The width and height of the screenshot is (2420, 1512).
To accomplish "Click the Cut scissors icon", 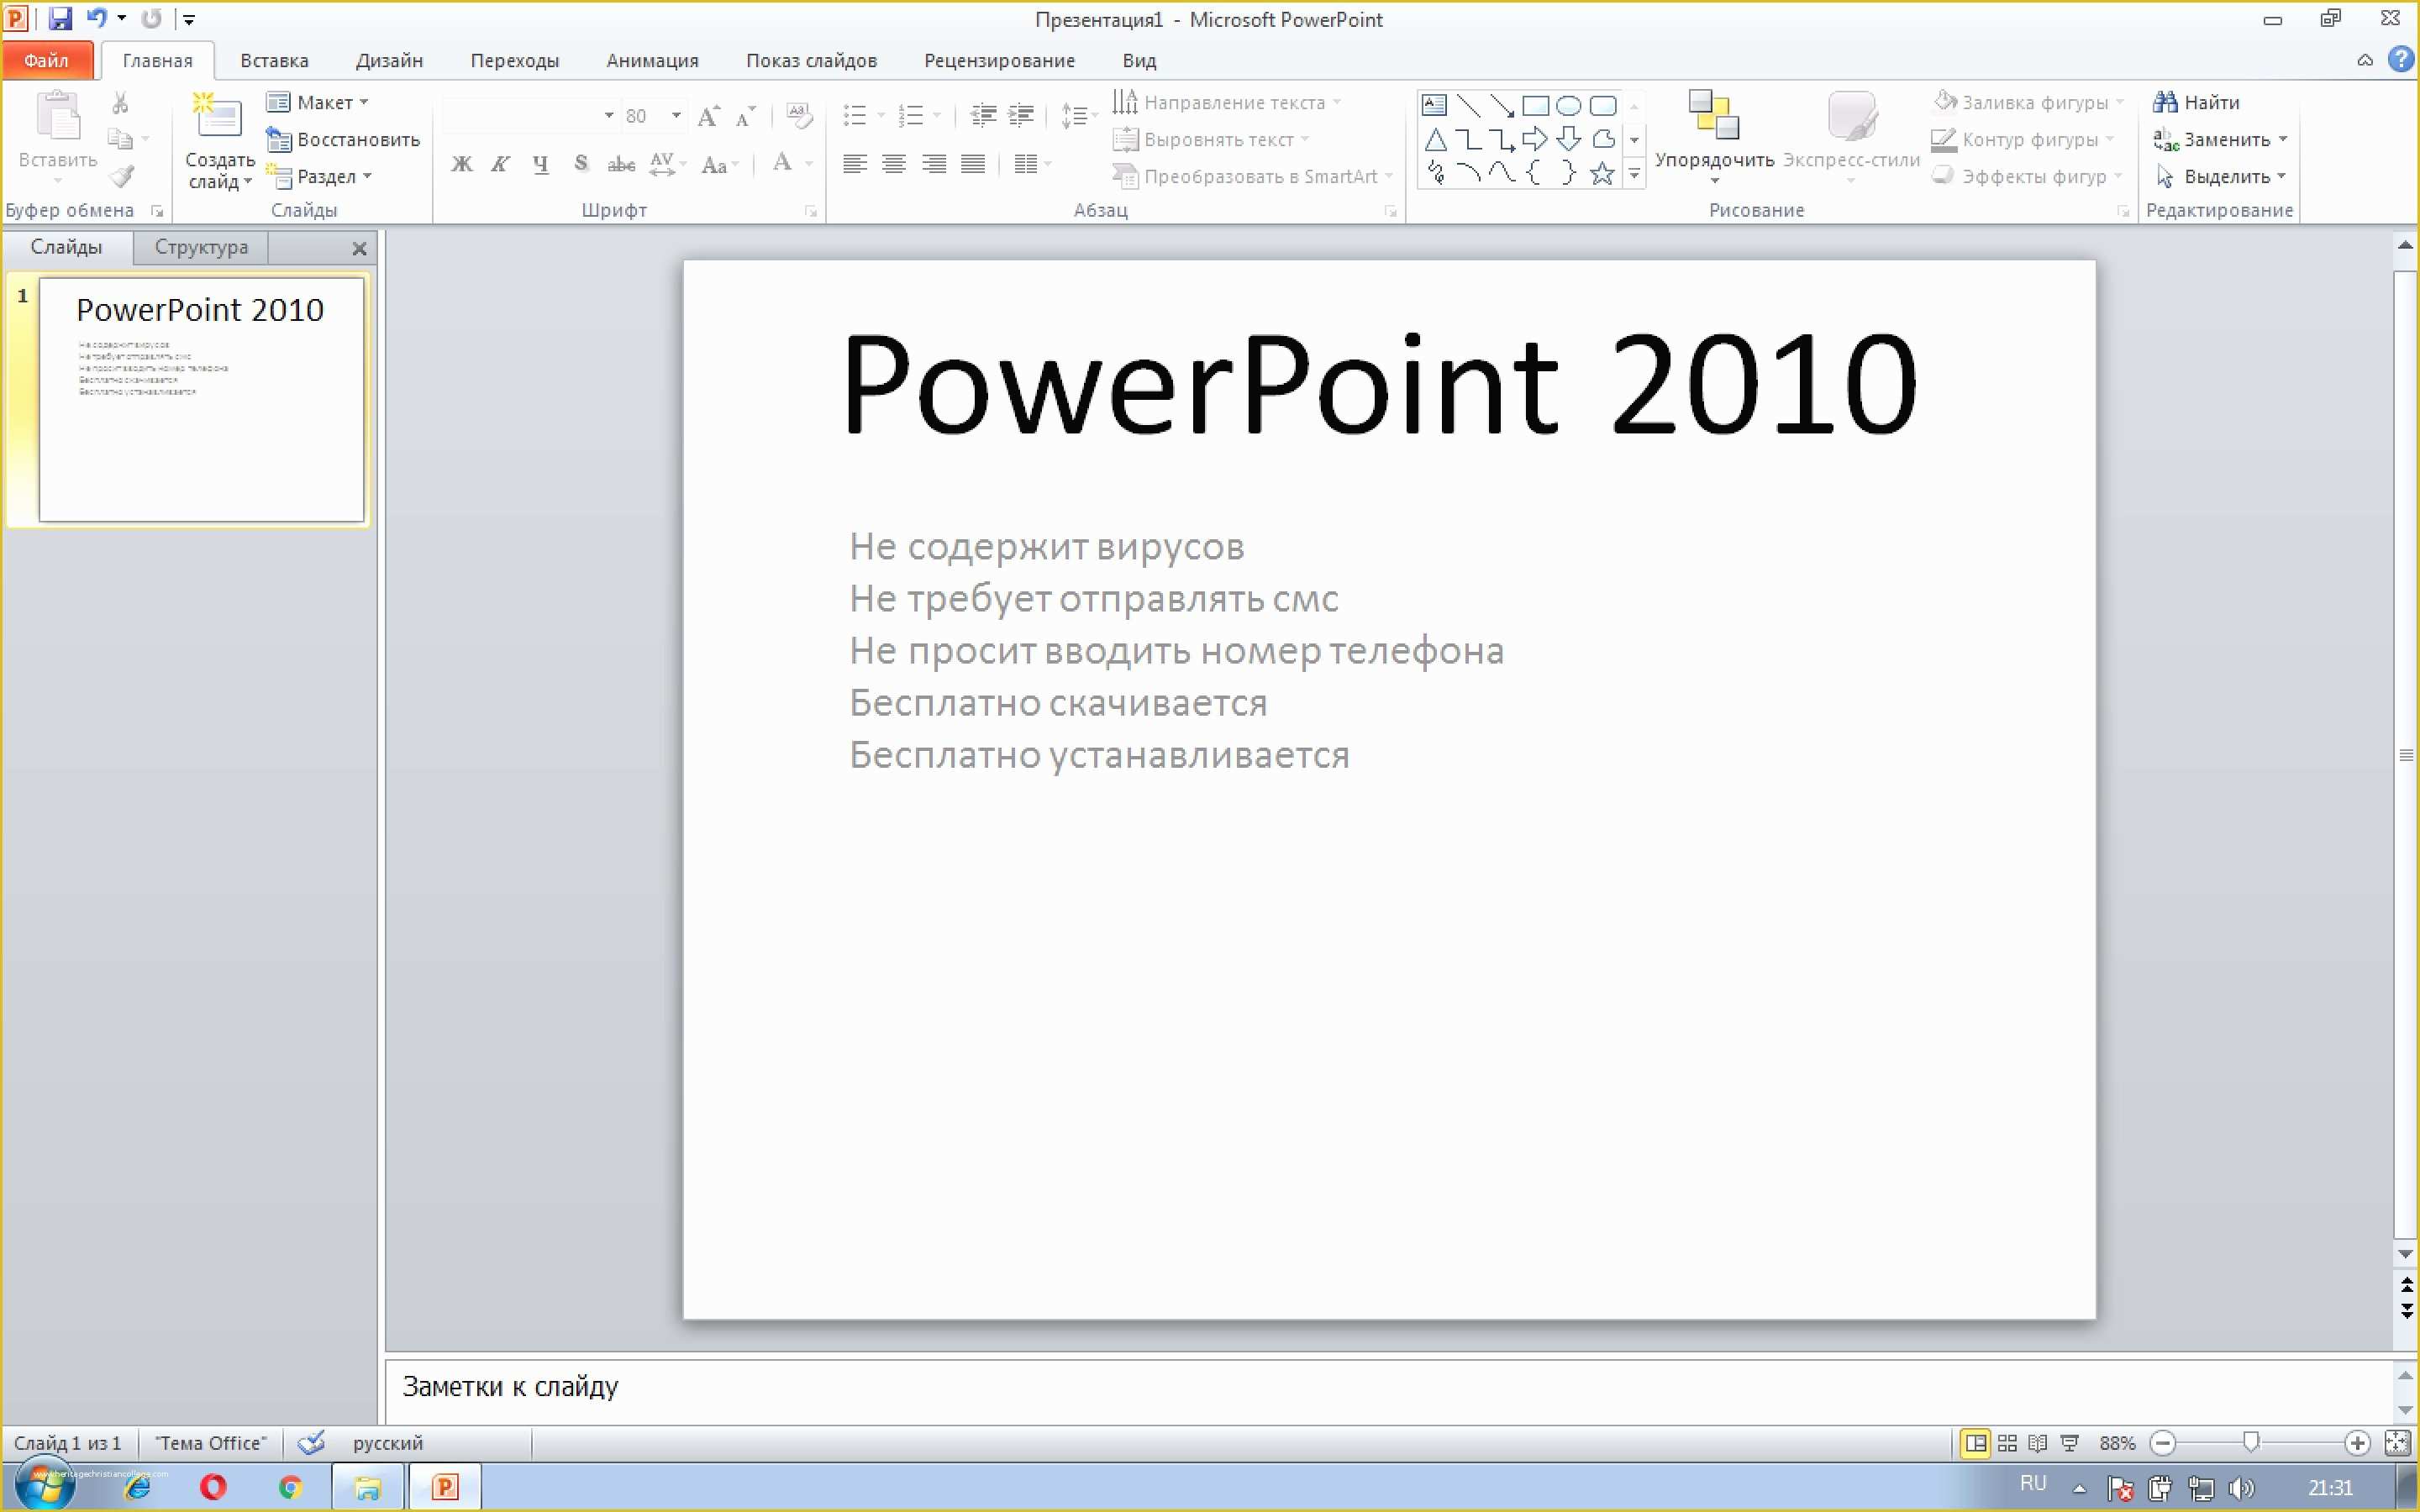I will [120, 102].
